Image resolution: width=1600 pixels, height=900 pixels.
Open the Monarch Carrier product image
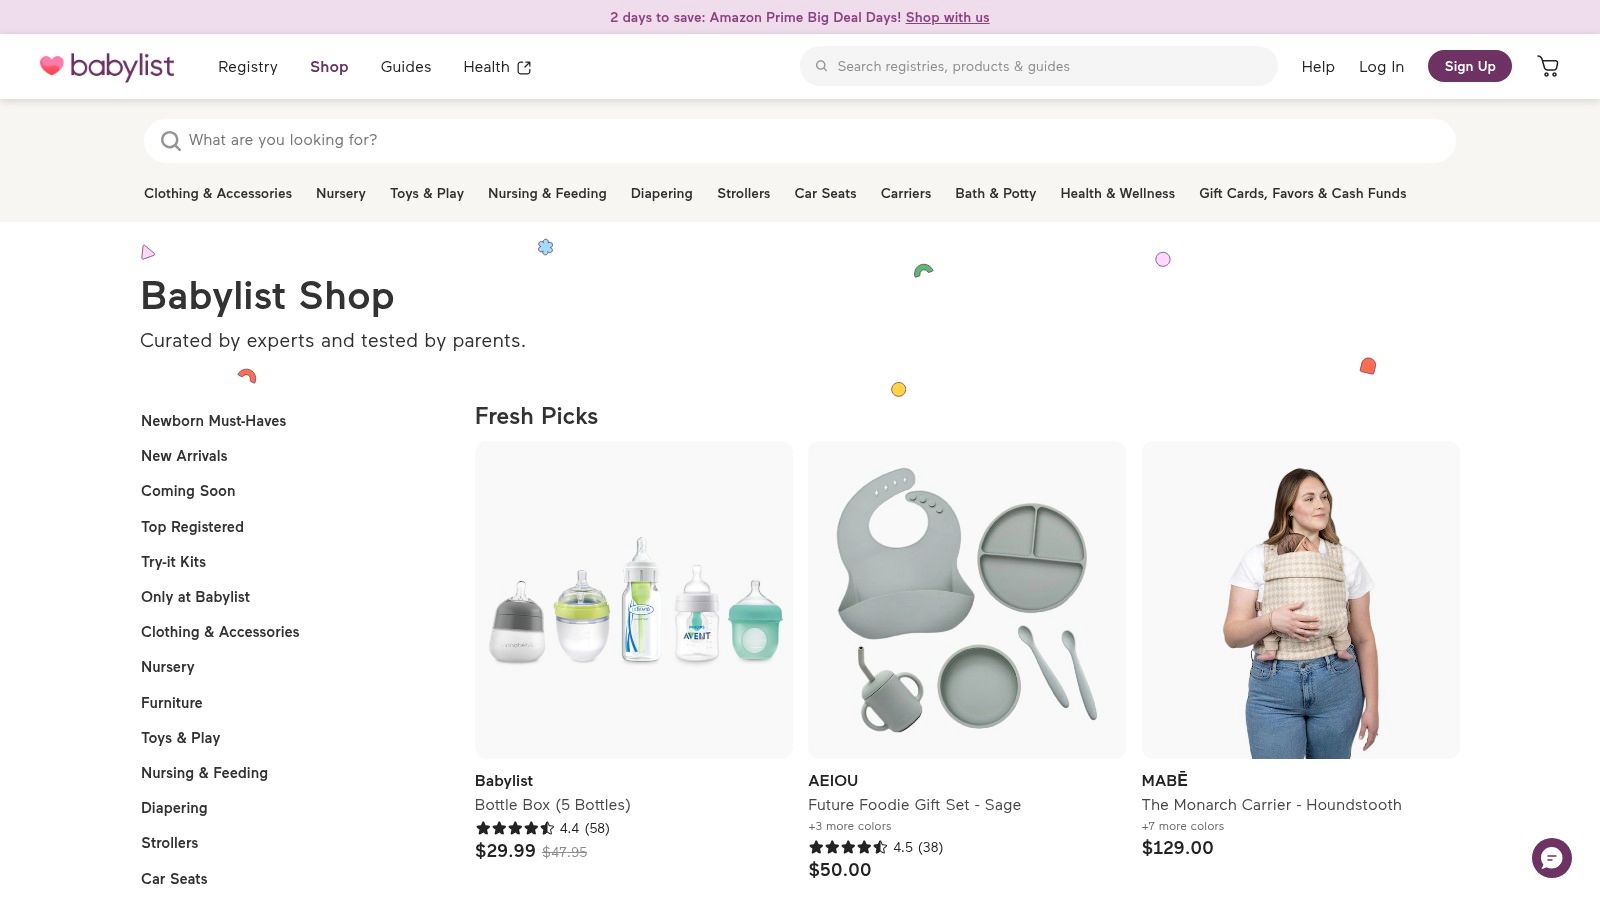coord(1300,598)
